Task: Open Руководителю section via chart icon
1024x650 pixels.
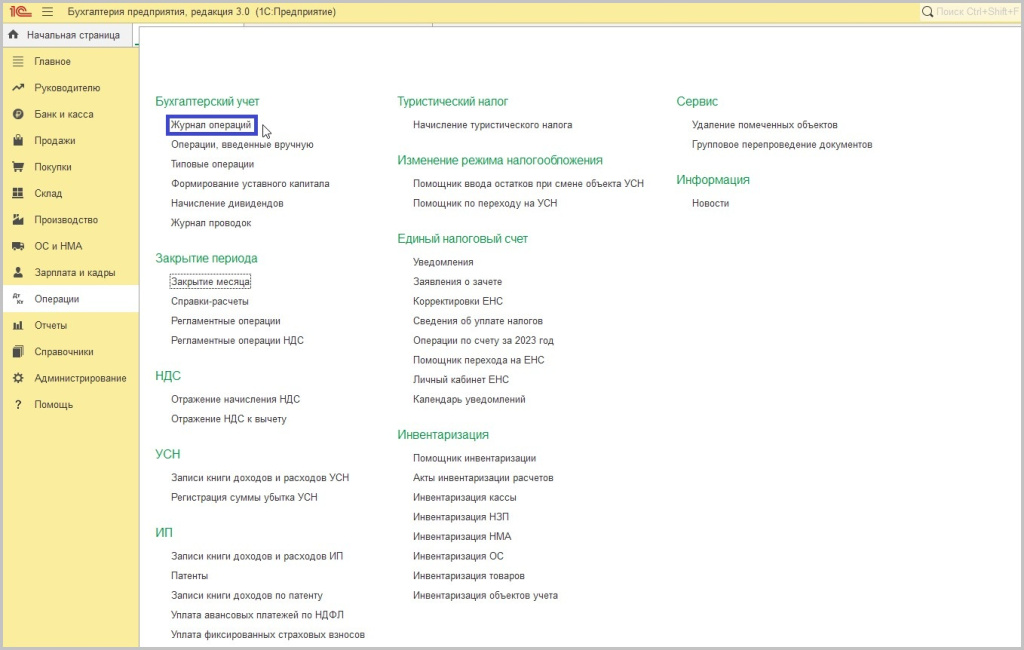Action: coord(17,88)
